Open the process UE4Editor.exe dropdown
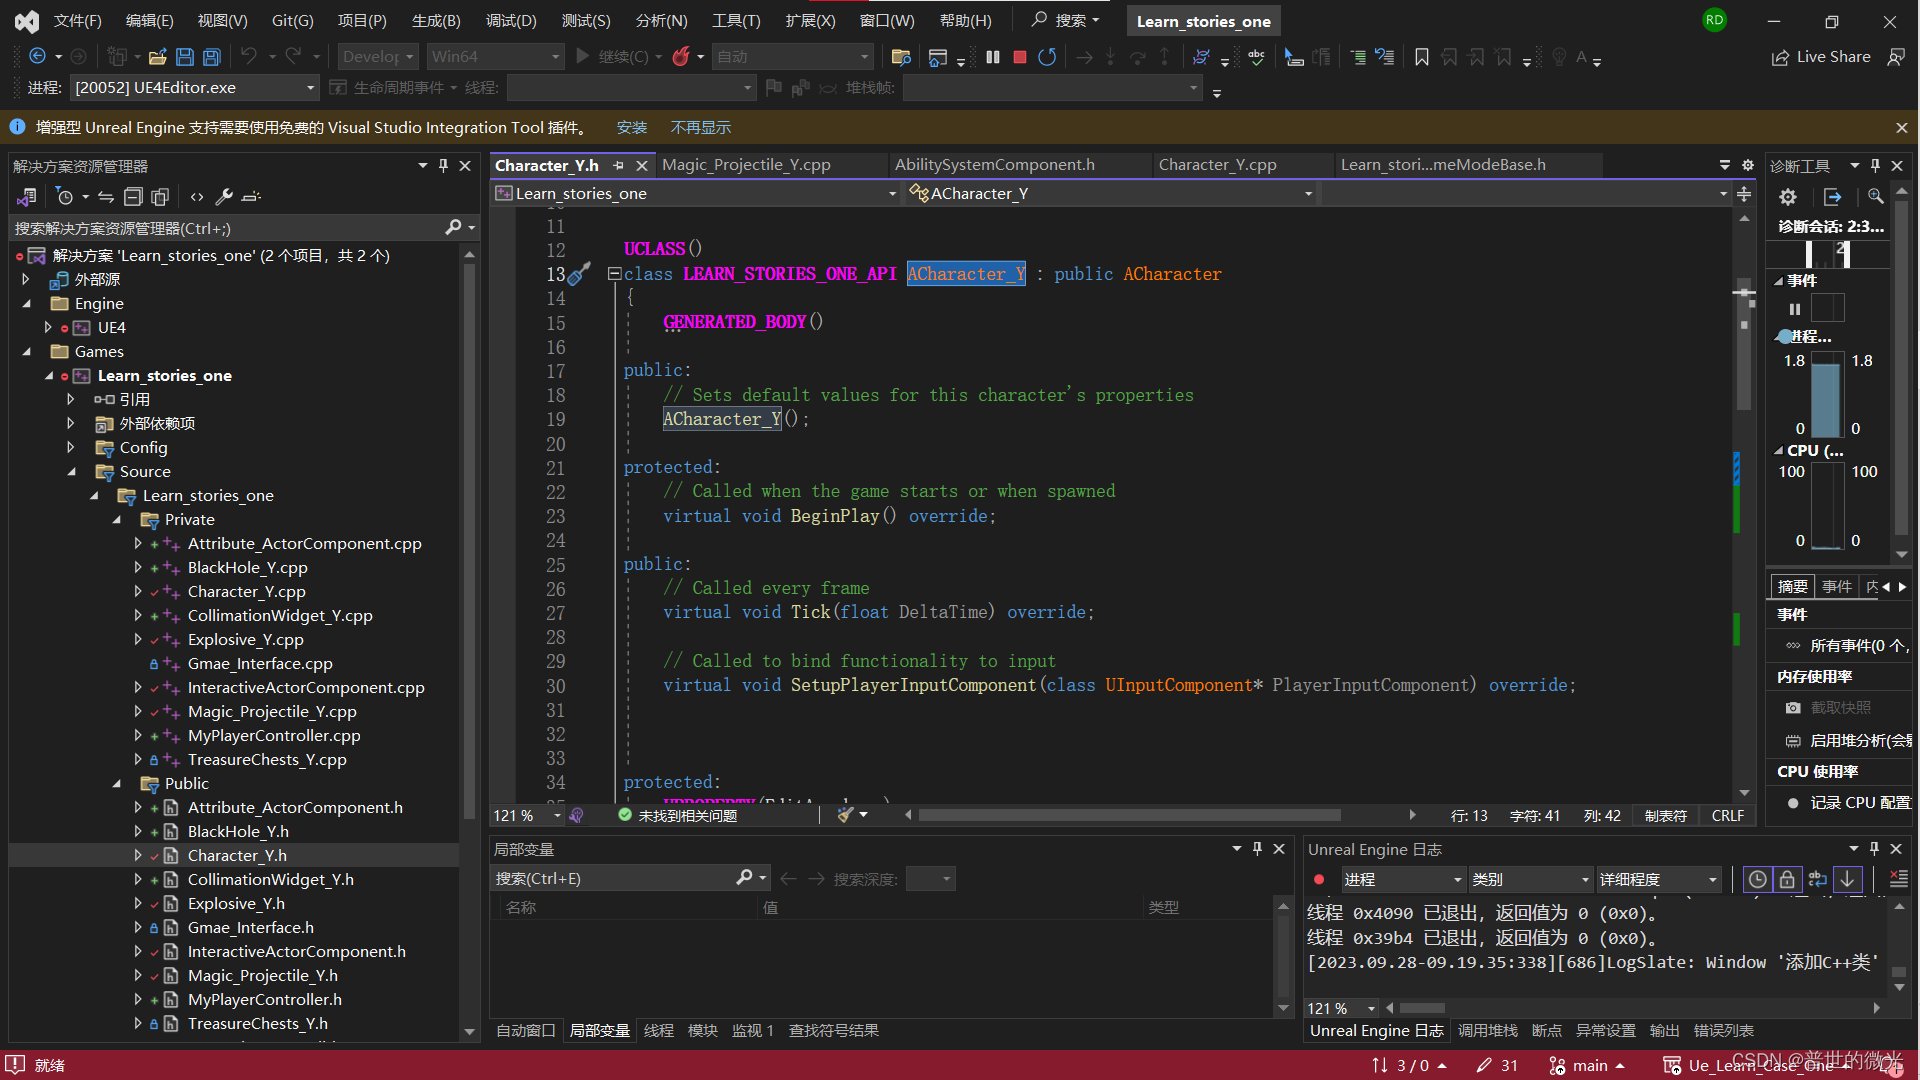The image size is (1920, 1080). point(310,88)
